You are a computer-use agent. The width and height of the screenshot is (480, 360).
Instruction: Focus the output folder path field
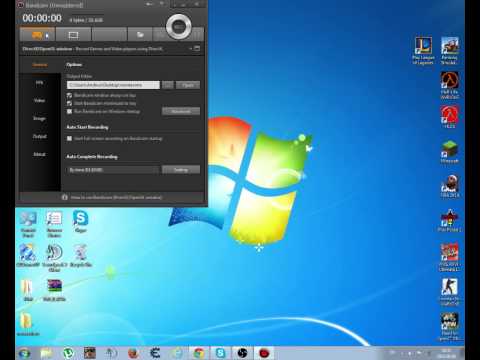pos(113,85)
